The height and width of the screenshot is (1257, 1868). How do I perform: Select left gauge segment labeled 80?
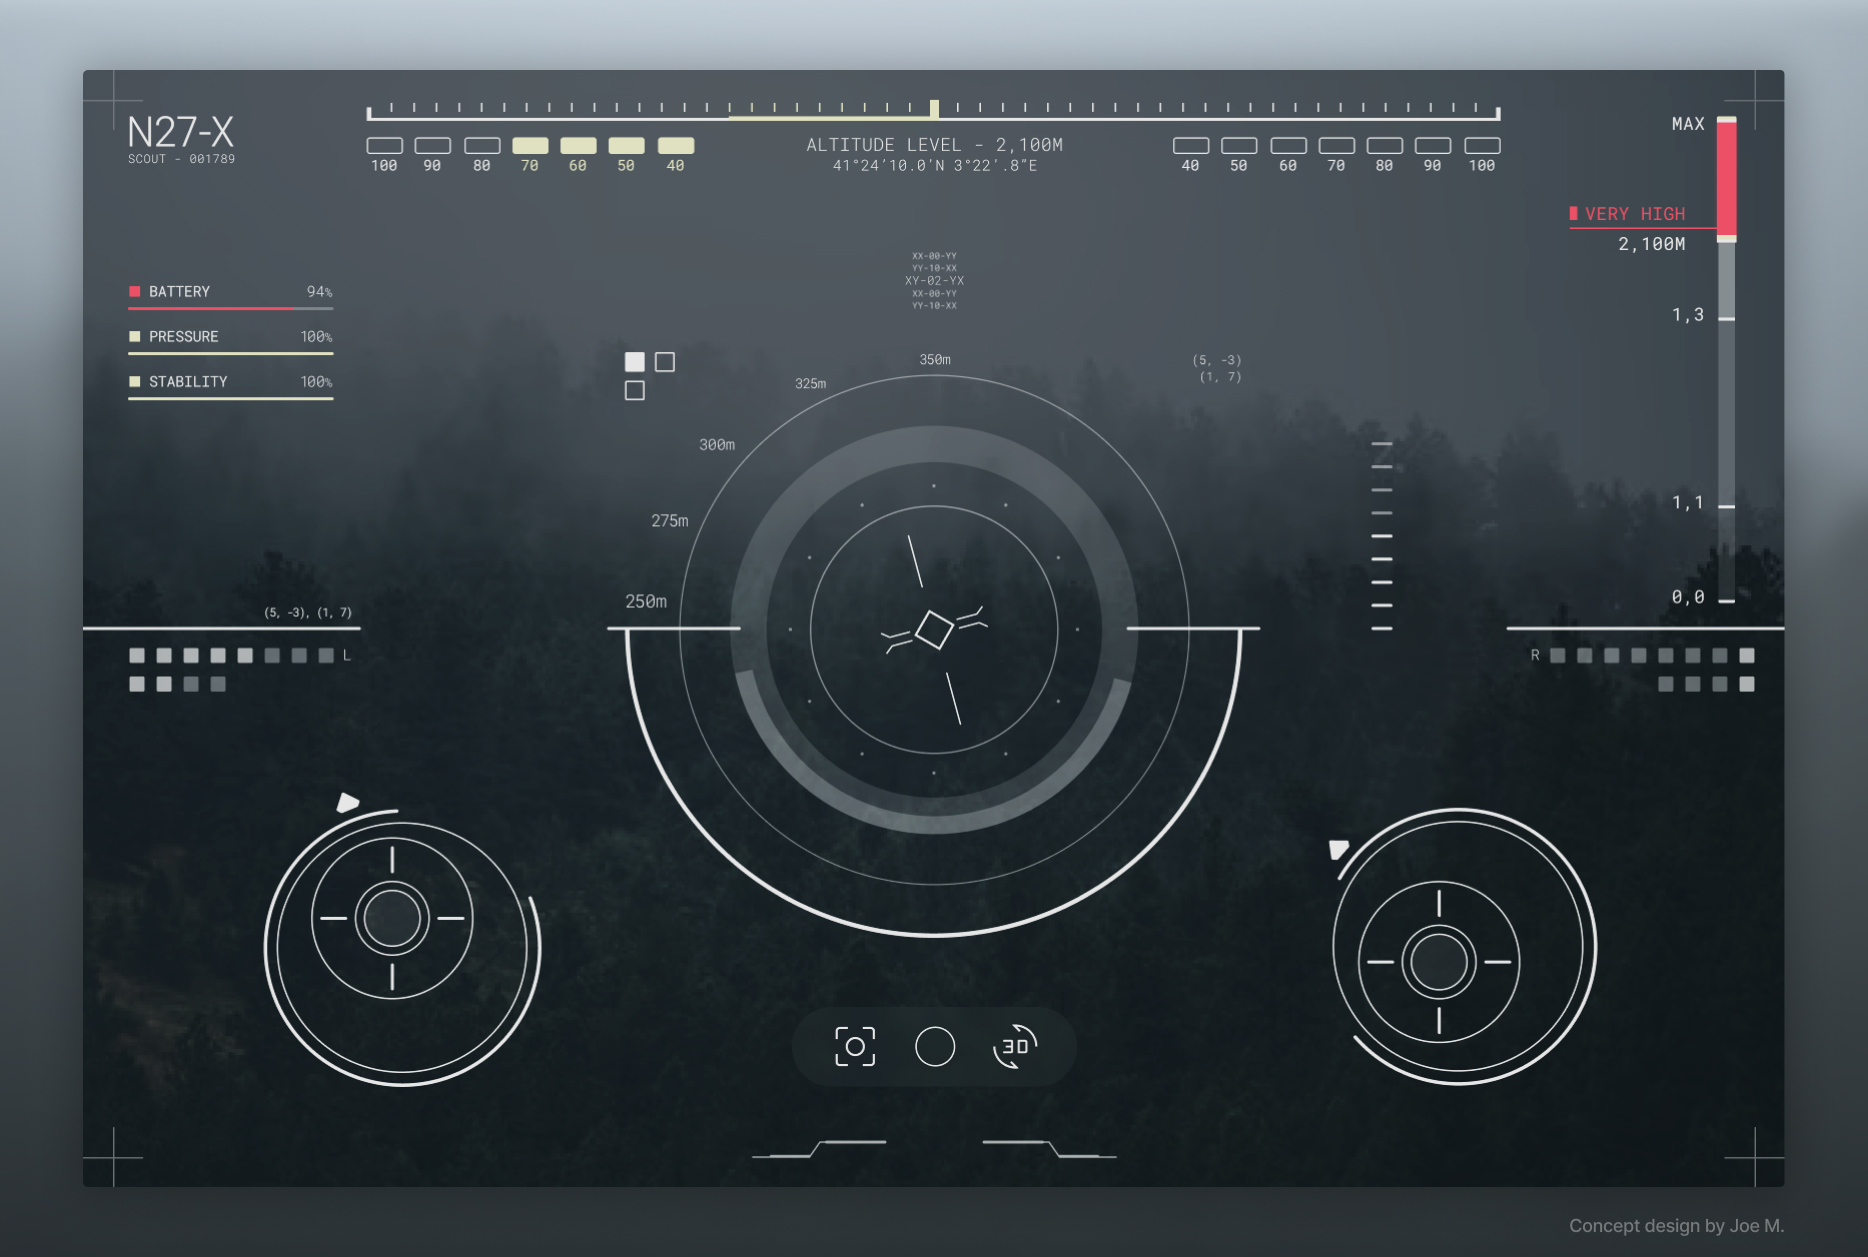click(x=482, y=146)
